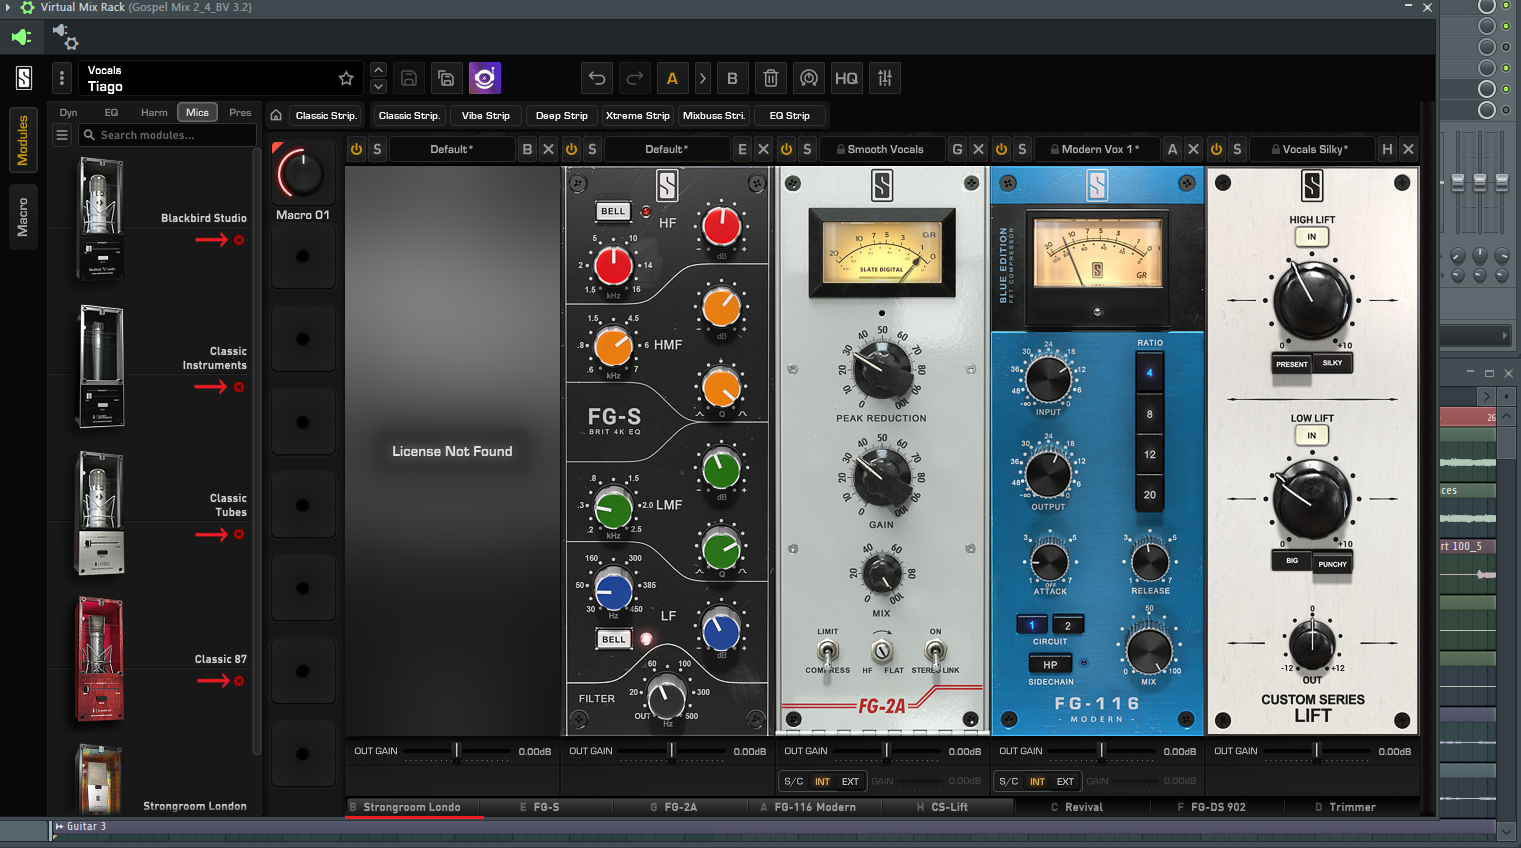
Task: Remove the FG-S module with its X
Action: click(763, 149)
